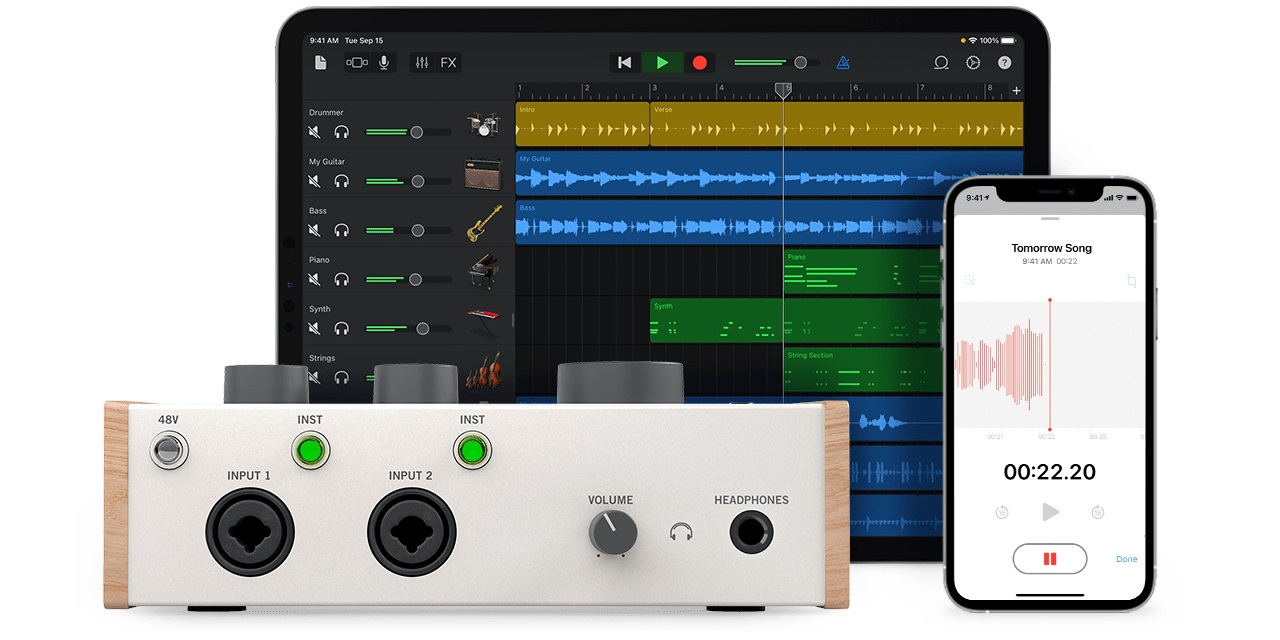Open the FX panel
Viewport: 1280px width, 640px height.
pos(447,62)
